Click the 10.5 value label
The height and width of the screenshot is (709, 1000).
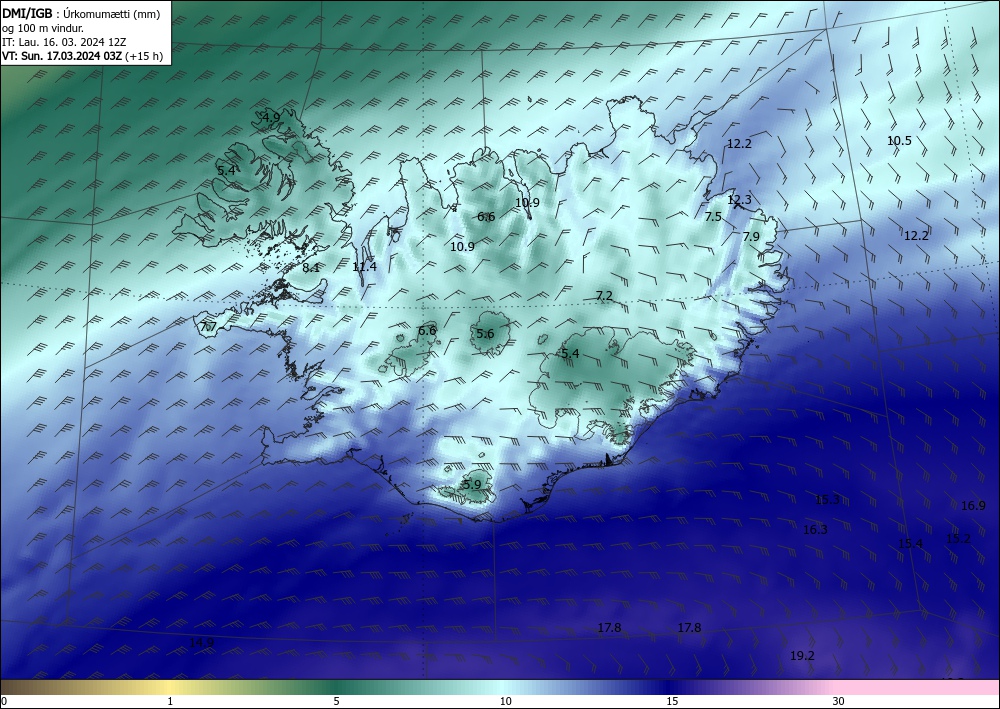click(899, 141)
